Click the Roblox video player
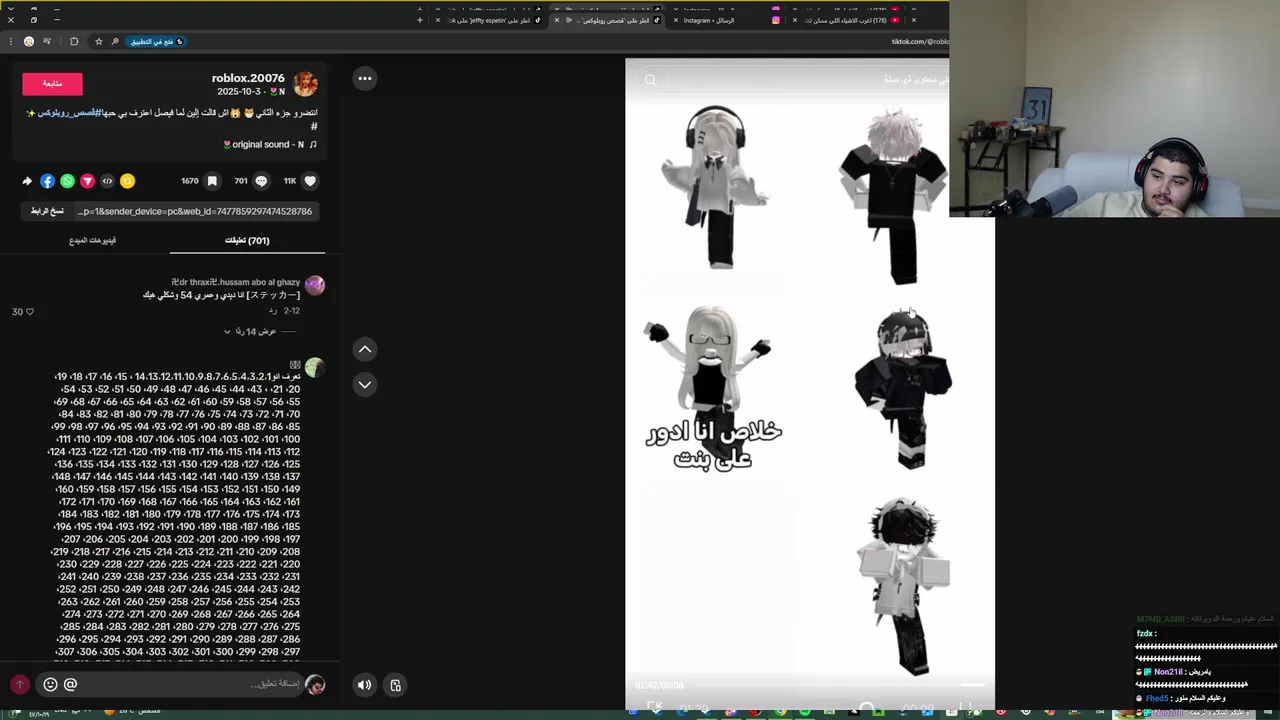Viewport: 1280px width, 720px height. 810,383
